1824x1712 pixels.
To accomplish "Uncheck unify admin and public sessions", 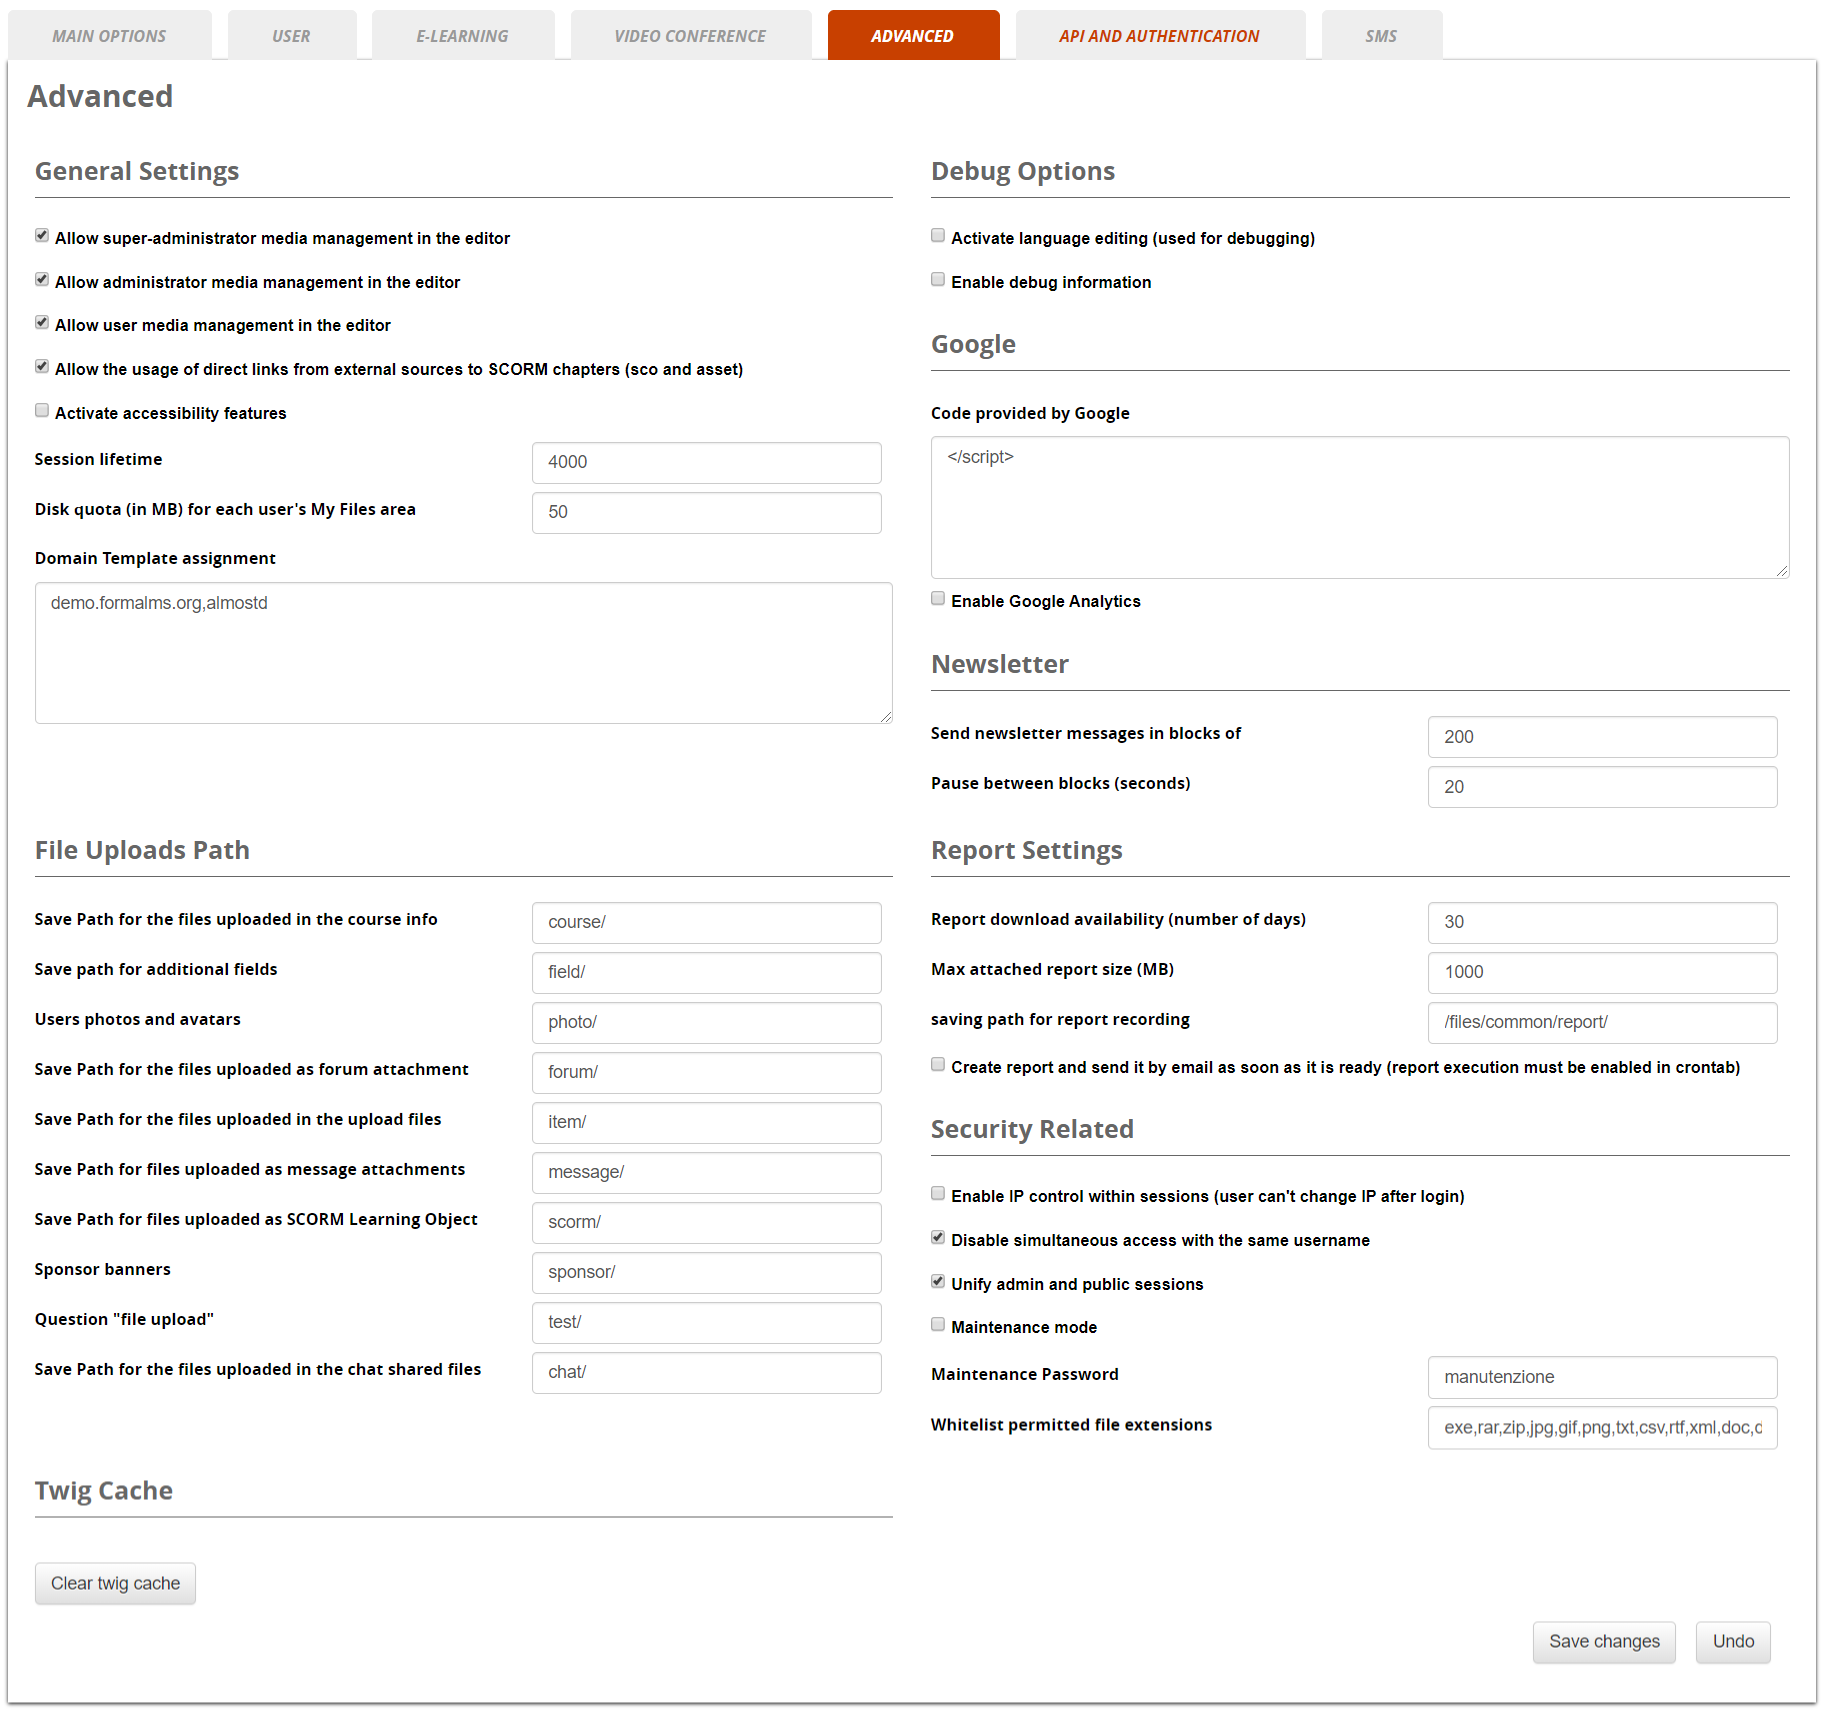I will click(937, 1281).
